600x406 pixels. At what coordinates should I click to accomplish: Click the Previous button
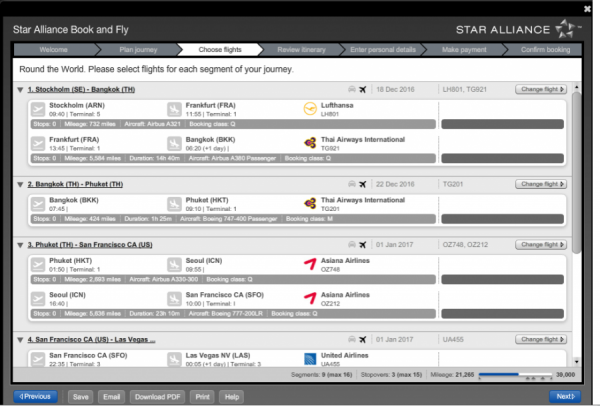point(36,396)
